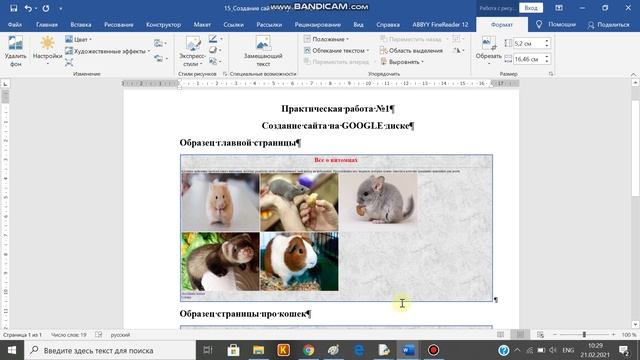Click the Bandicam record icon on the taskbar
This screenshot has height=360, width=640.
point(433,350)
